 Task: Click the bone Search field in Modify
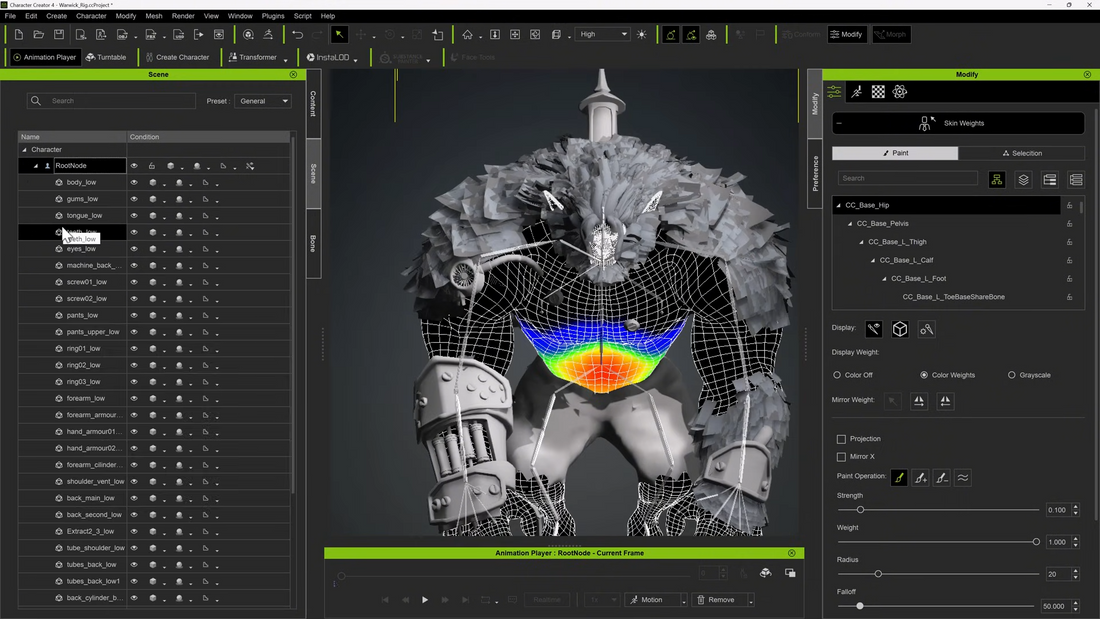[x=908, y=178]
